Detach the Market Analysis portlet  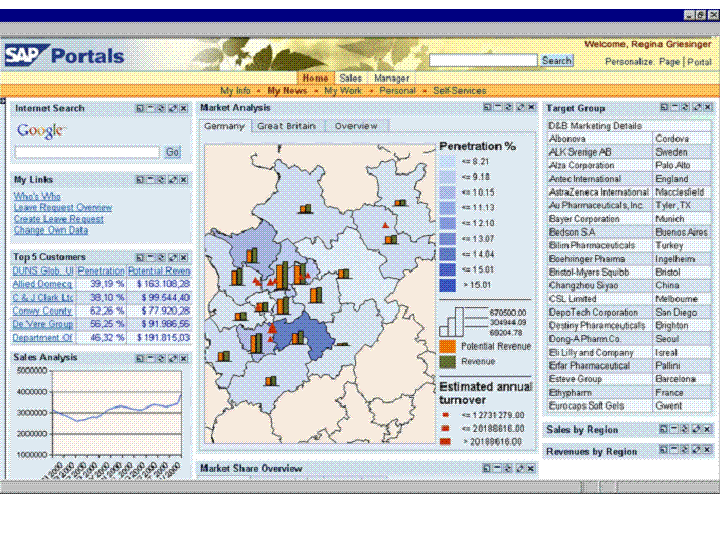(487, 107)
